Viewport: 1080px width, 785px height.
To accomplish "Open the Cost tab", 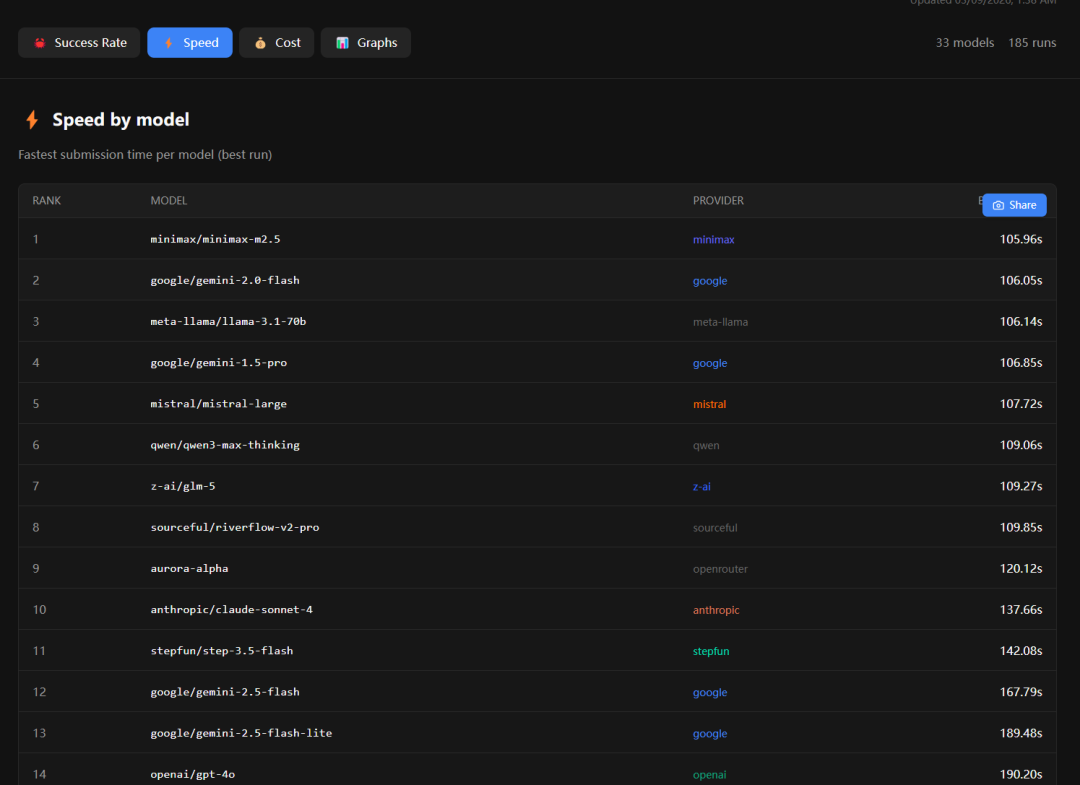I will pyautogui.click(x=277, y=43).
